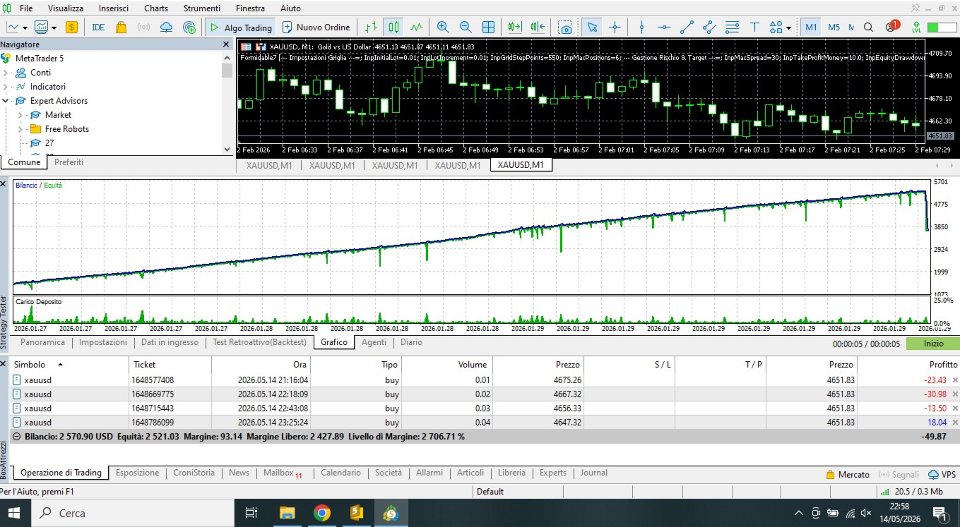
Task: Close the 1648577408 buy position
Action: [x=955, y=380]
